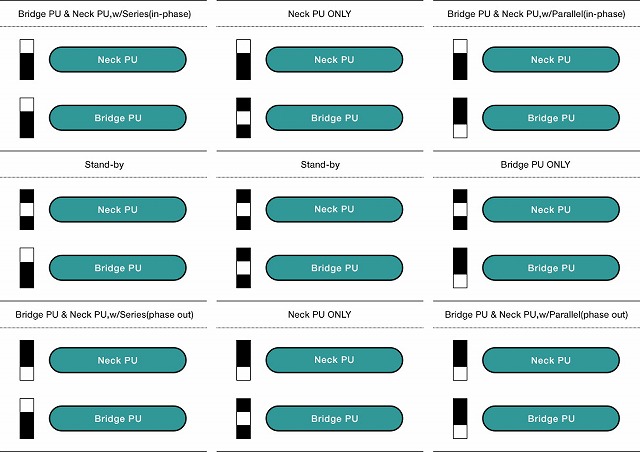This screenshot has height=452, width=640.
Task: Toggle Neck switch in left Stand-by panel
Action: coord(27,209)
